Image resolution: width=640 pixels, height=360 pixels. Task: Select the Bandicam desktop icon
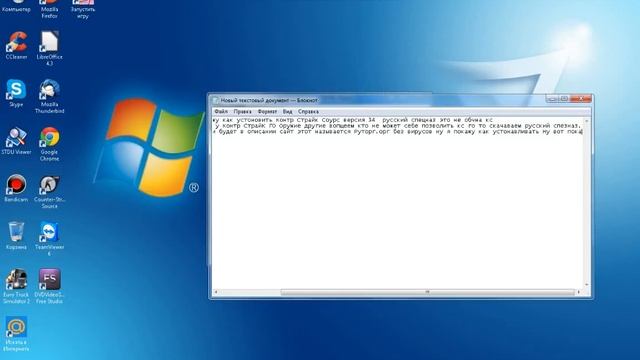tap(16, 188)
